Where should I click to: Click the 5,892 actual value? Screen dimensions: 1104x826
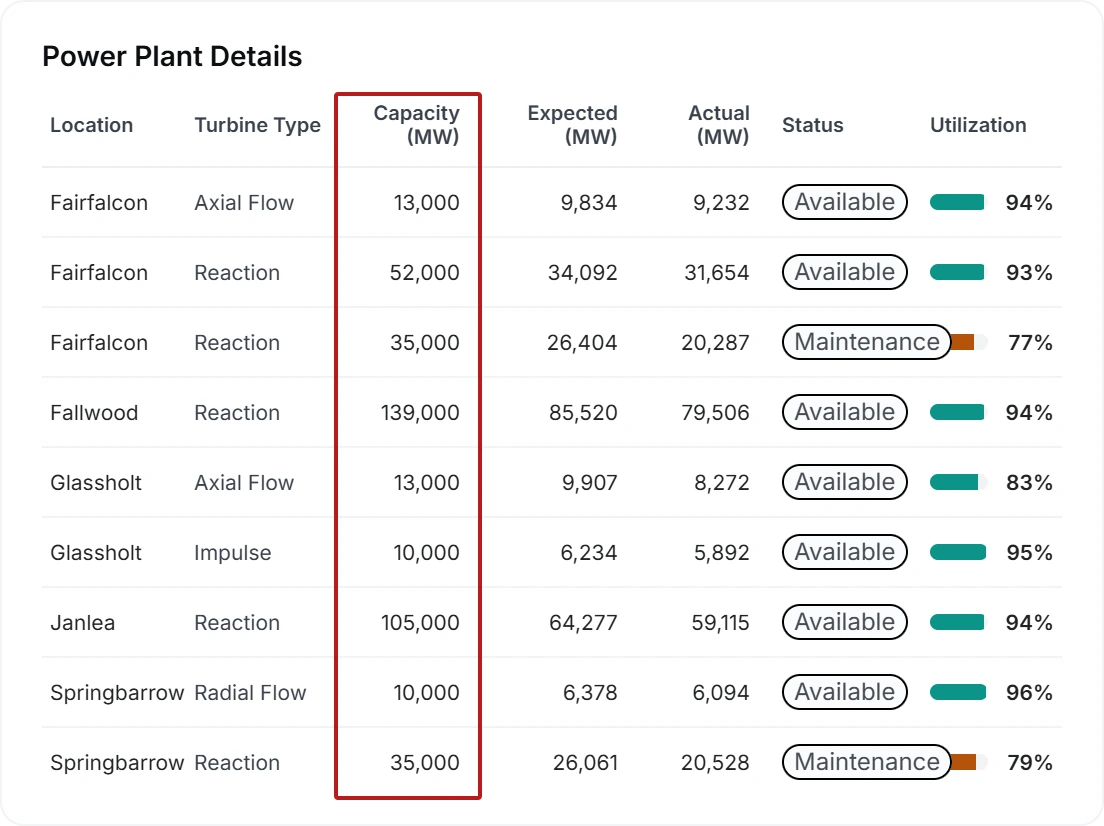(x=722, y=553)
